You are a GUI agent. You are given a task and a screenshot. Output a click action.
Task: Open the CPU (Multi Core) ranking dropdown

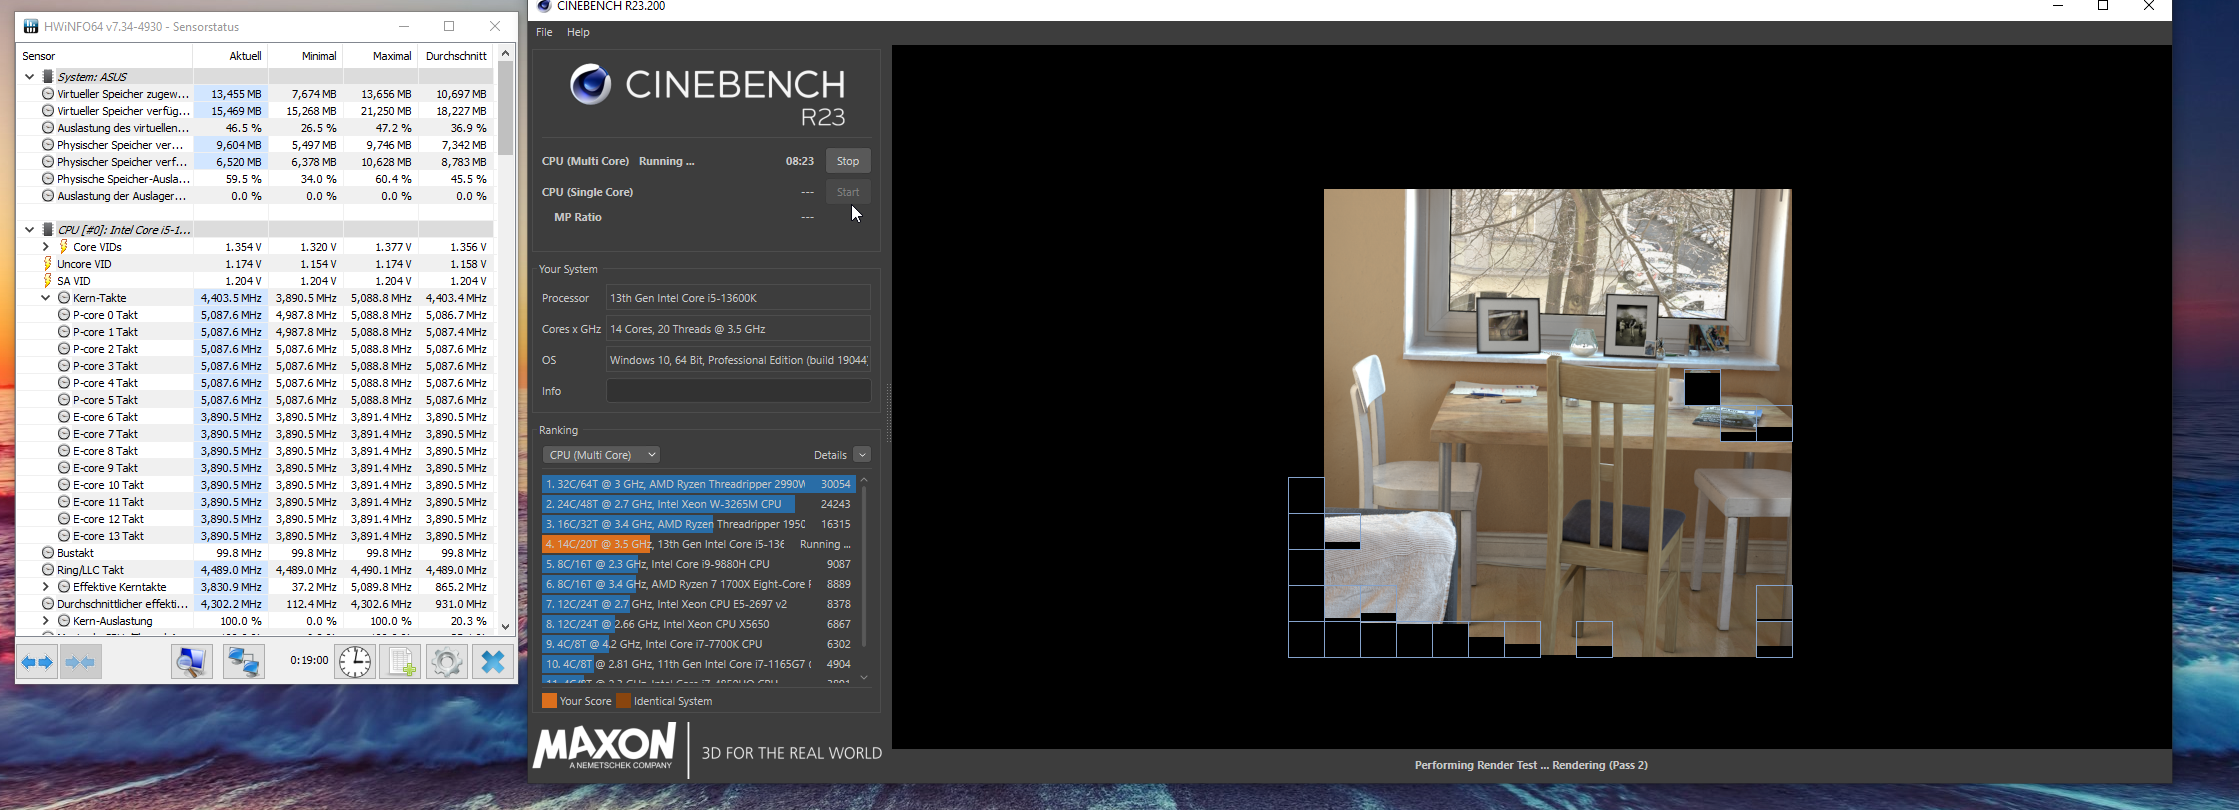coord(601,455)
